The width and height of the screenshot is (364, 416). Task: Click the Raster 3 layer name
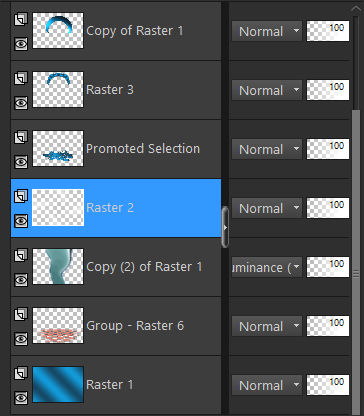(x=110, y=90)
